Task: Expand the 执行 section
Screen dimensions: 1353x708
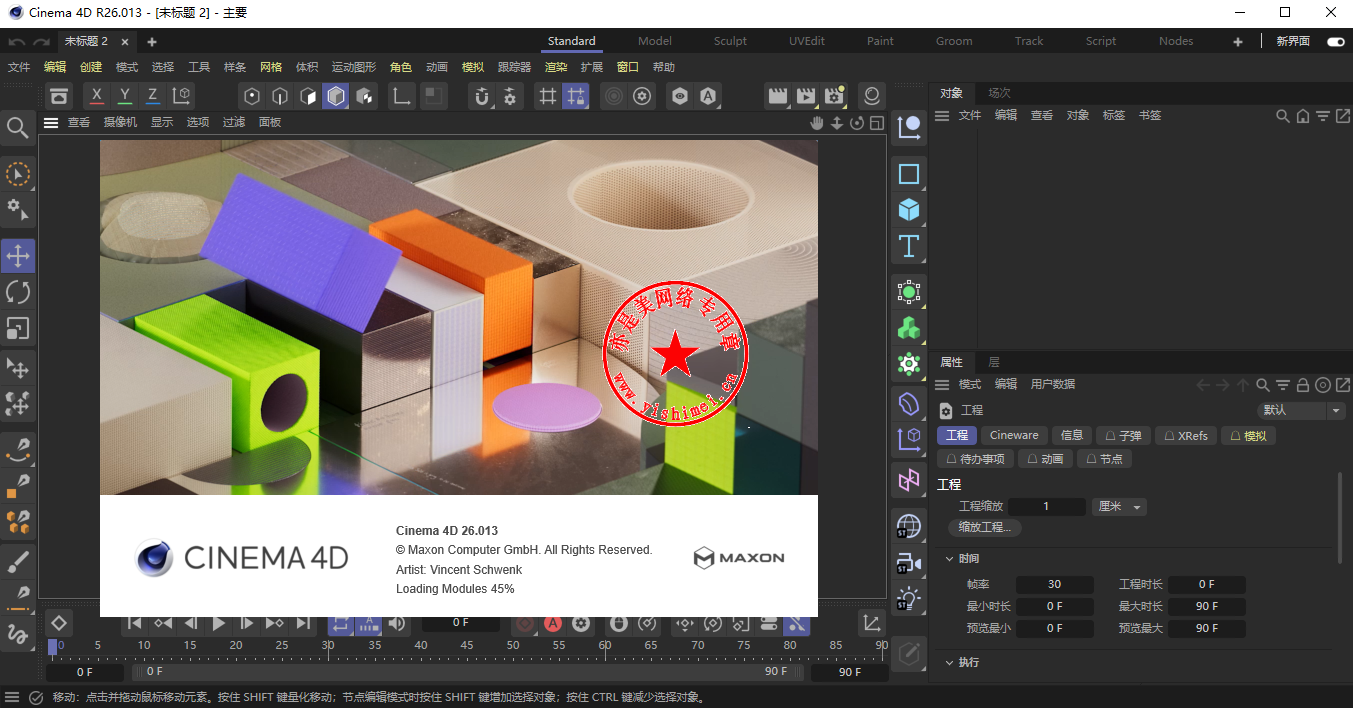Action: [x=949, y=663]
